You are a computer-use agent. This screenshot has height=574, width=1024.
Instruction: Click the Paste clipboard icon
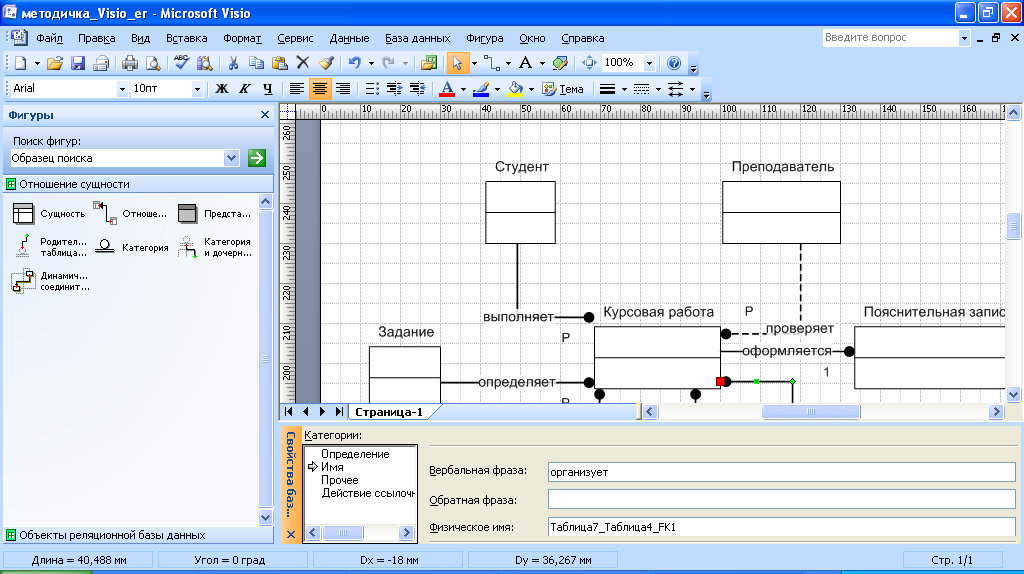pyautogui.click(x=280, y=63)
